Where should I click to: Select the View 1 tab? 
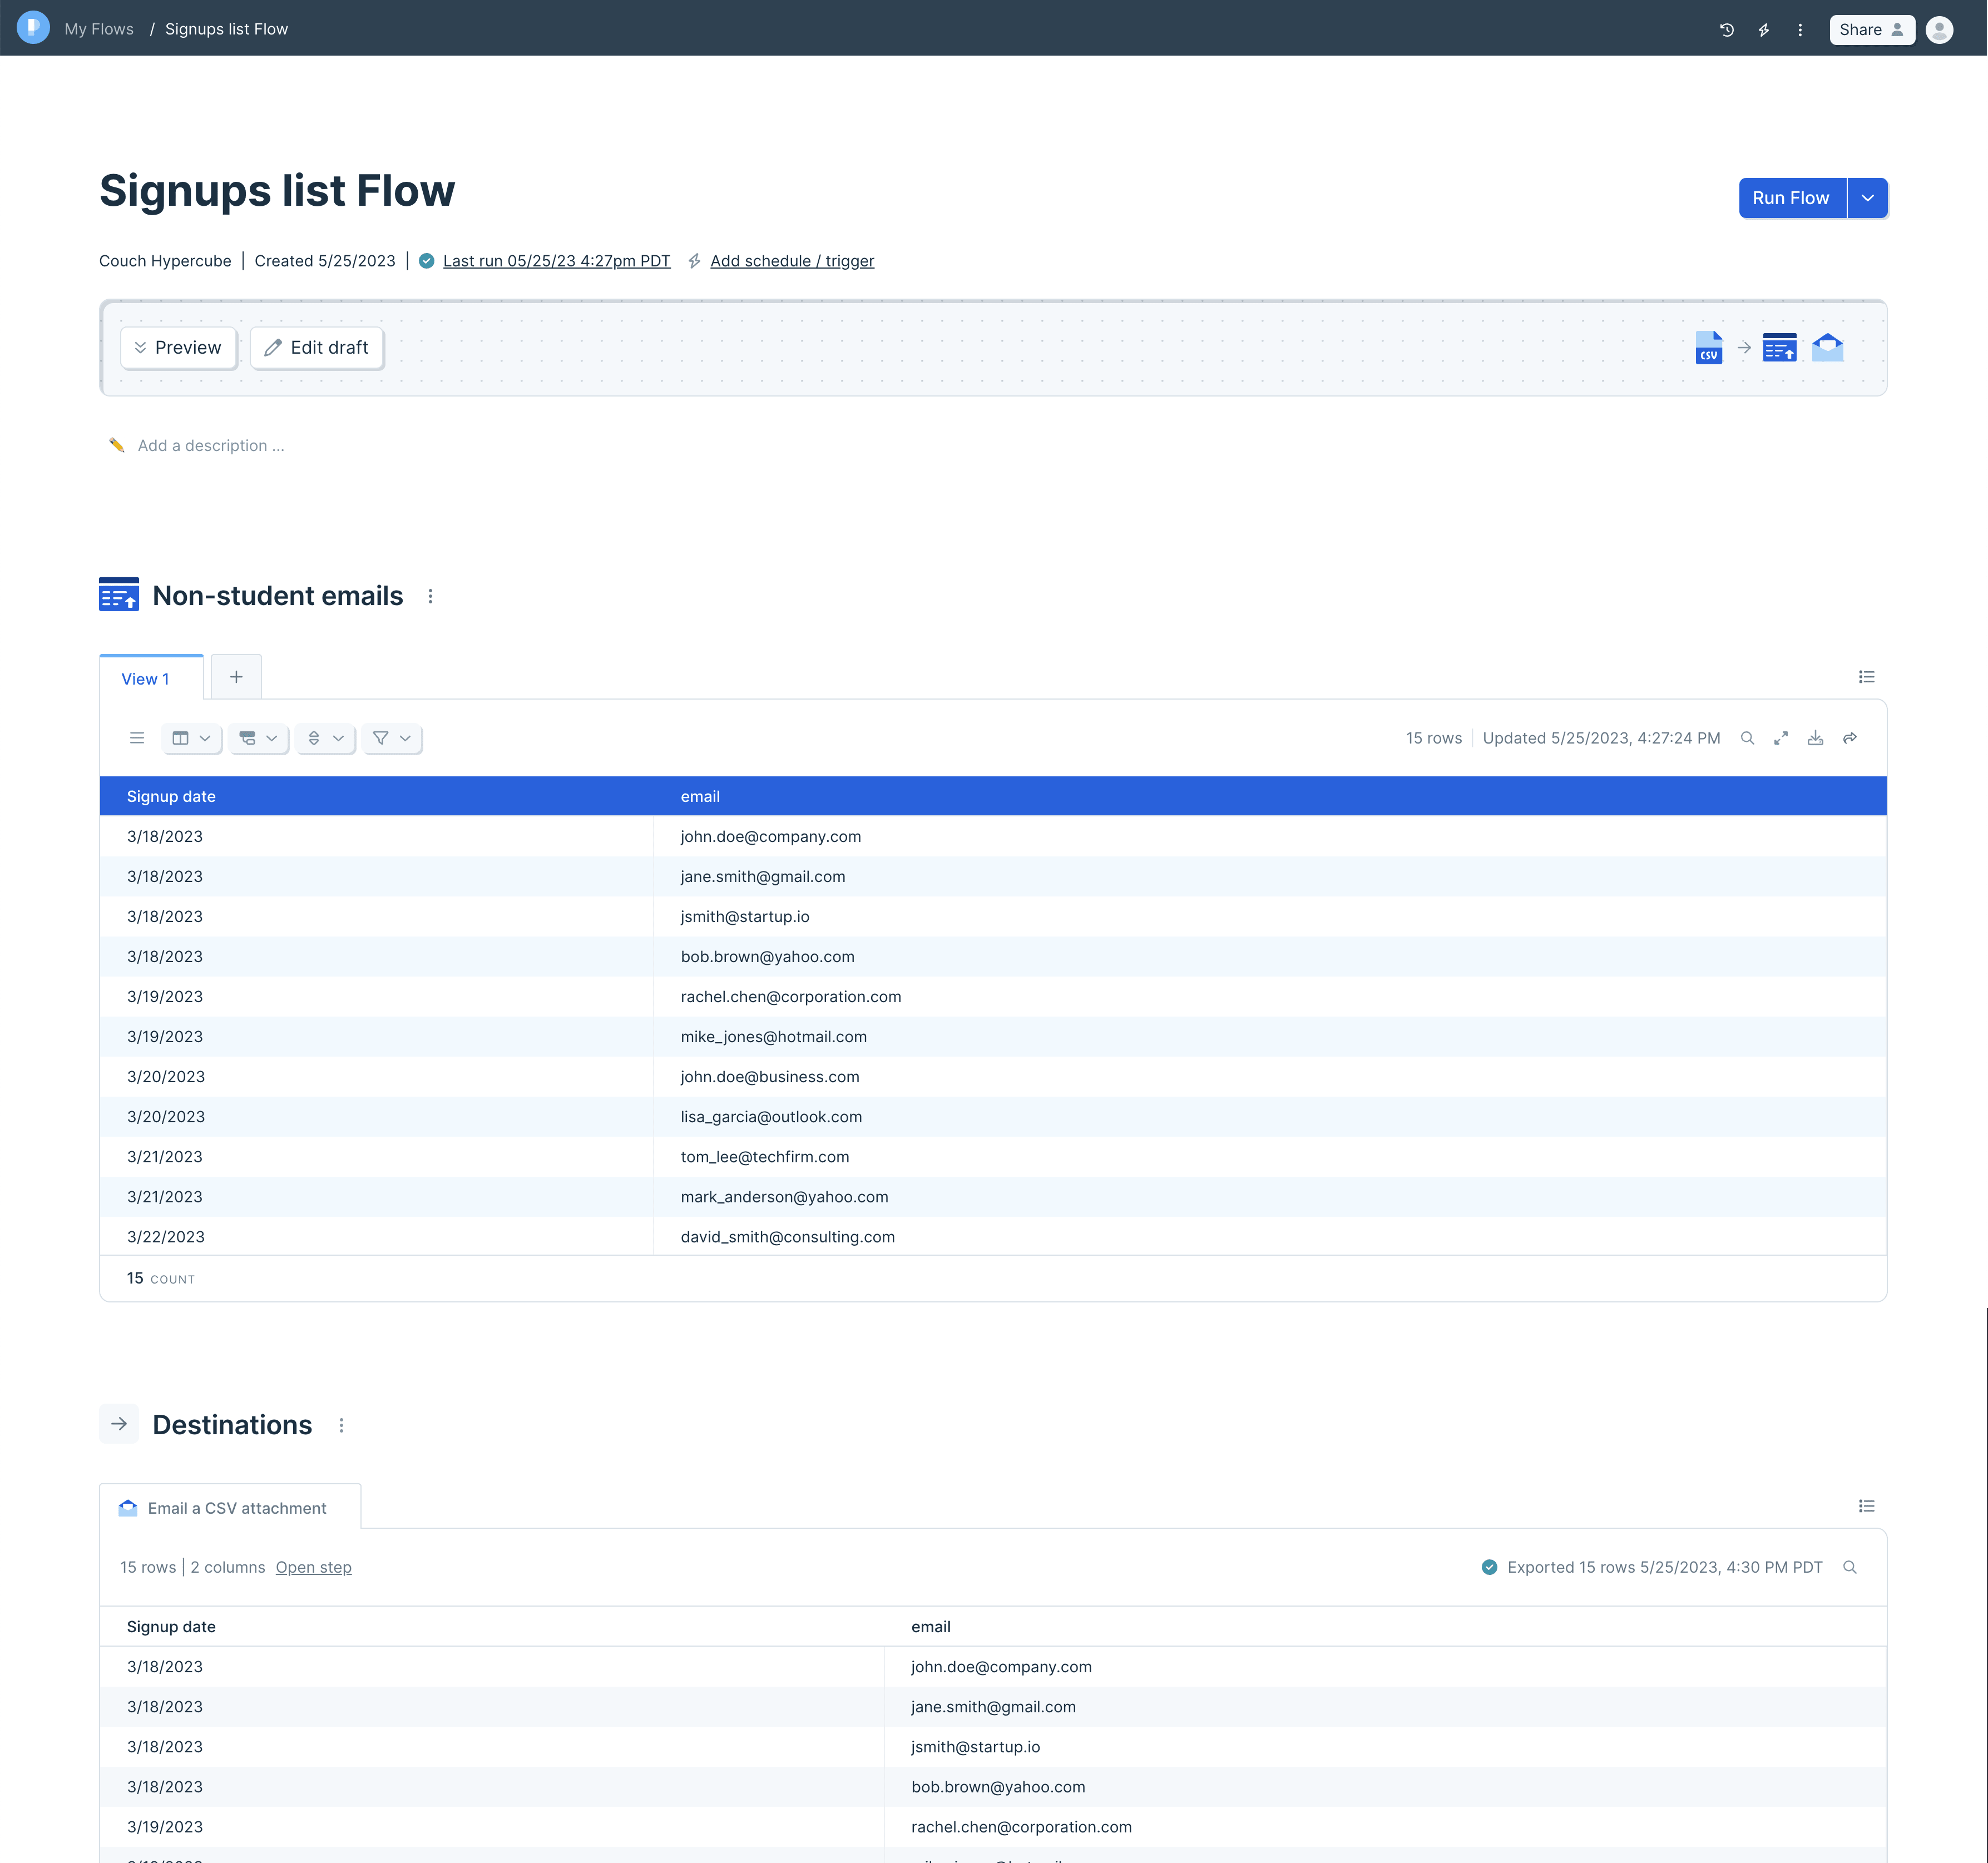pos(146,679)
